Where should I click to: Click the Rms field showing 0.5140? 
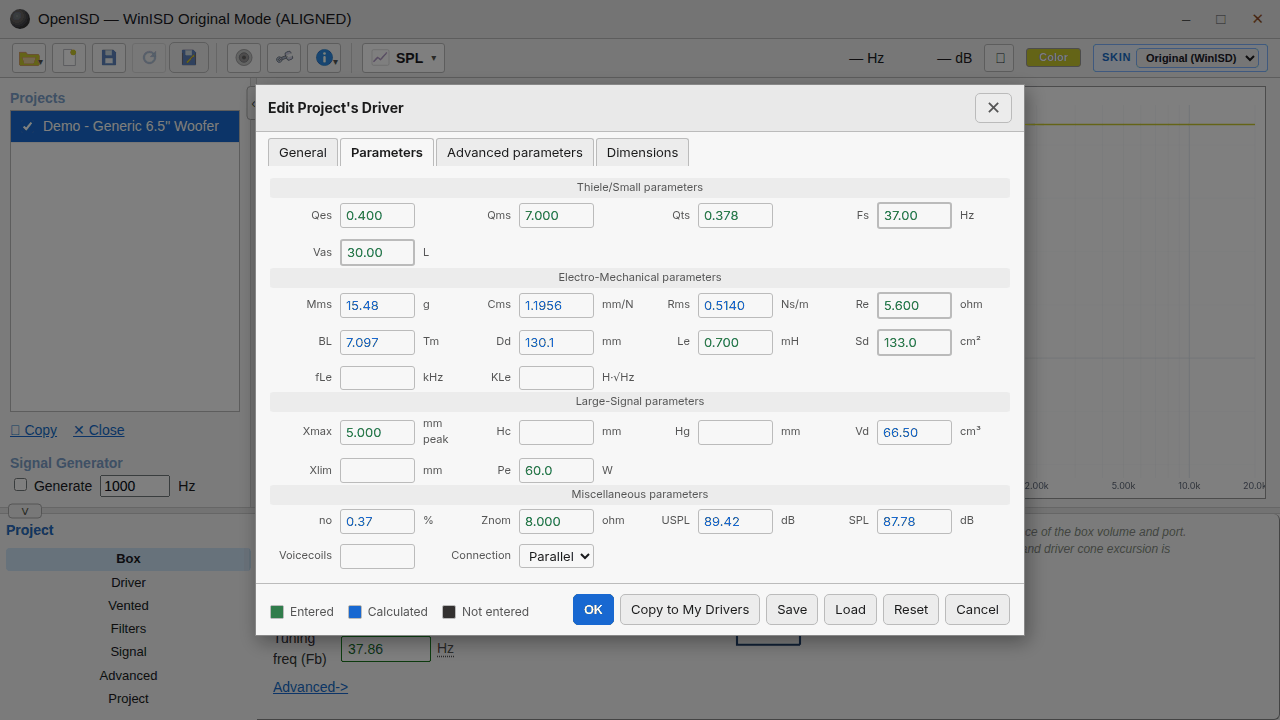coord(735,305)
